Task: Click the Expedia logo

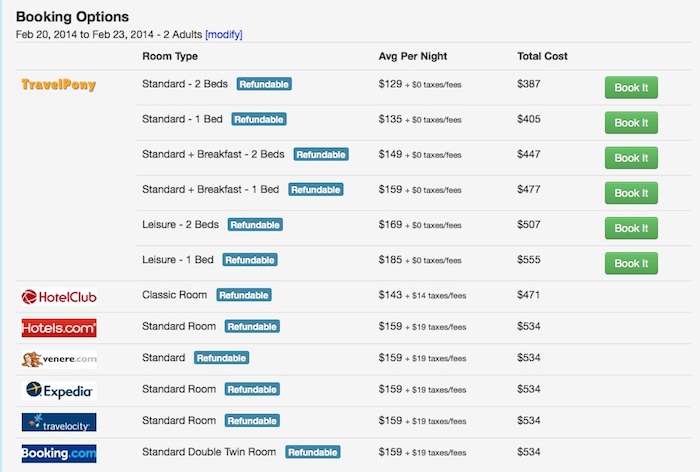Action: (59, 391)
